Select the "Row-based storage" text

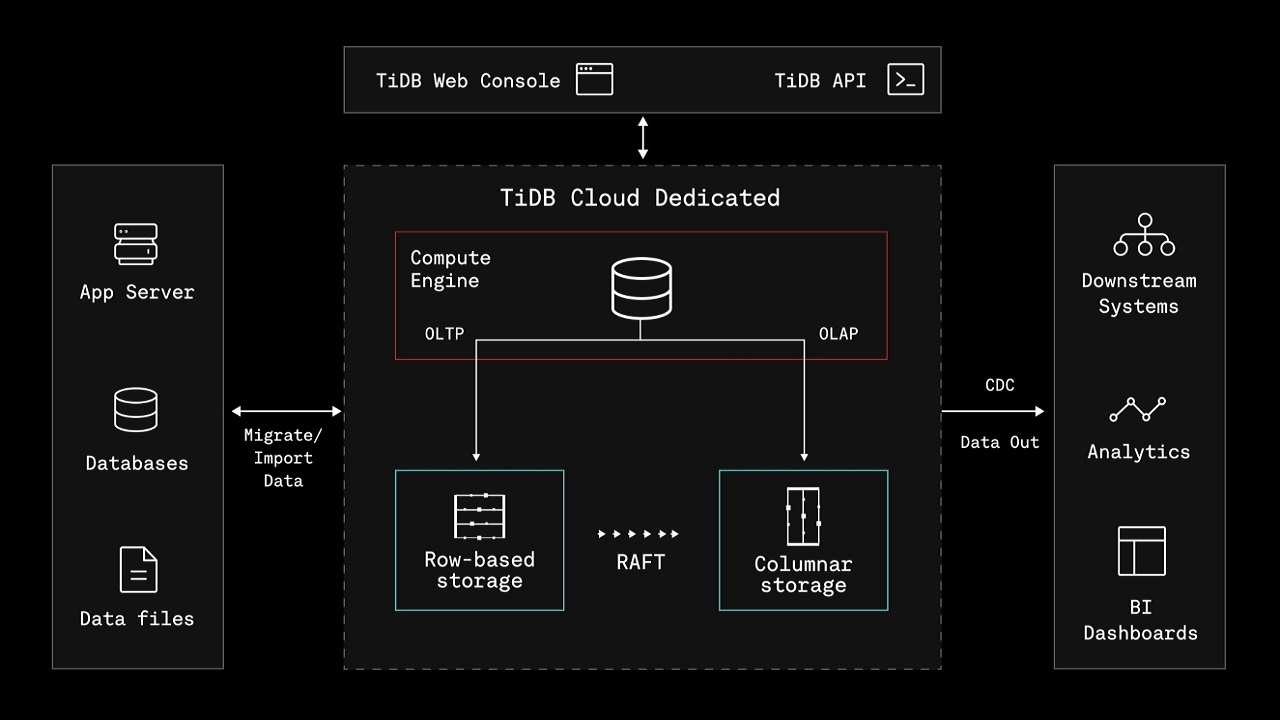pyautogui.click(x=479, y=570)
